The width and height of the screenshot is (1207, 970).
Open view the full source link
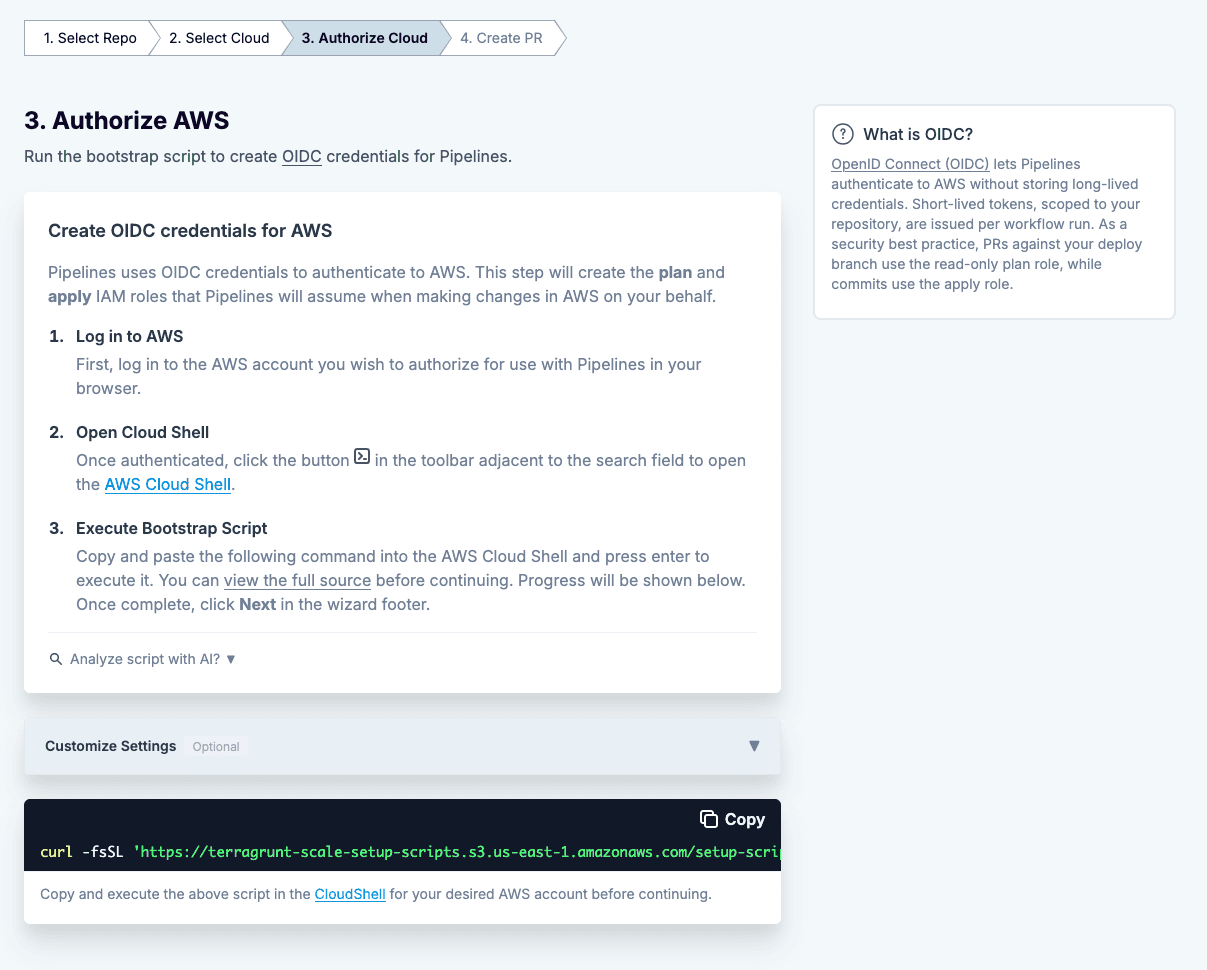297,580
